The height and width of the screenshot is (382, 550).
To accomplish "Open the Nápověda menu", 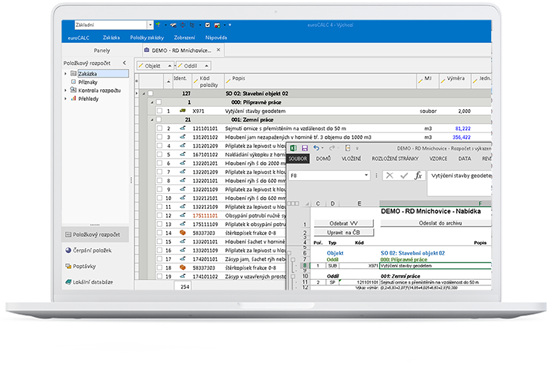I will click(216, 38).
